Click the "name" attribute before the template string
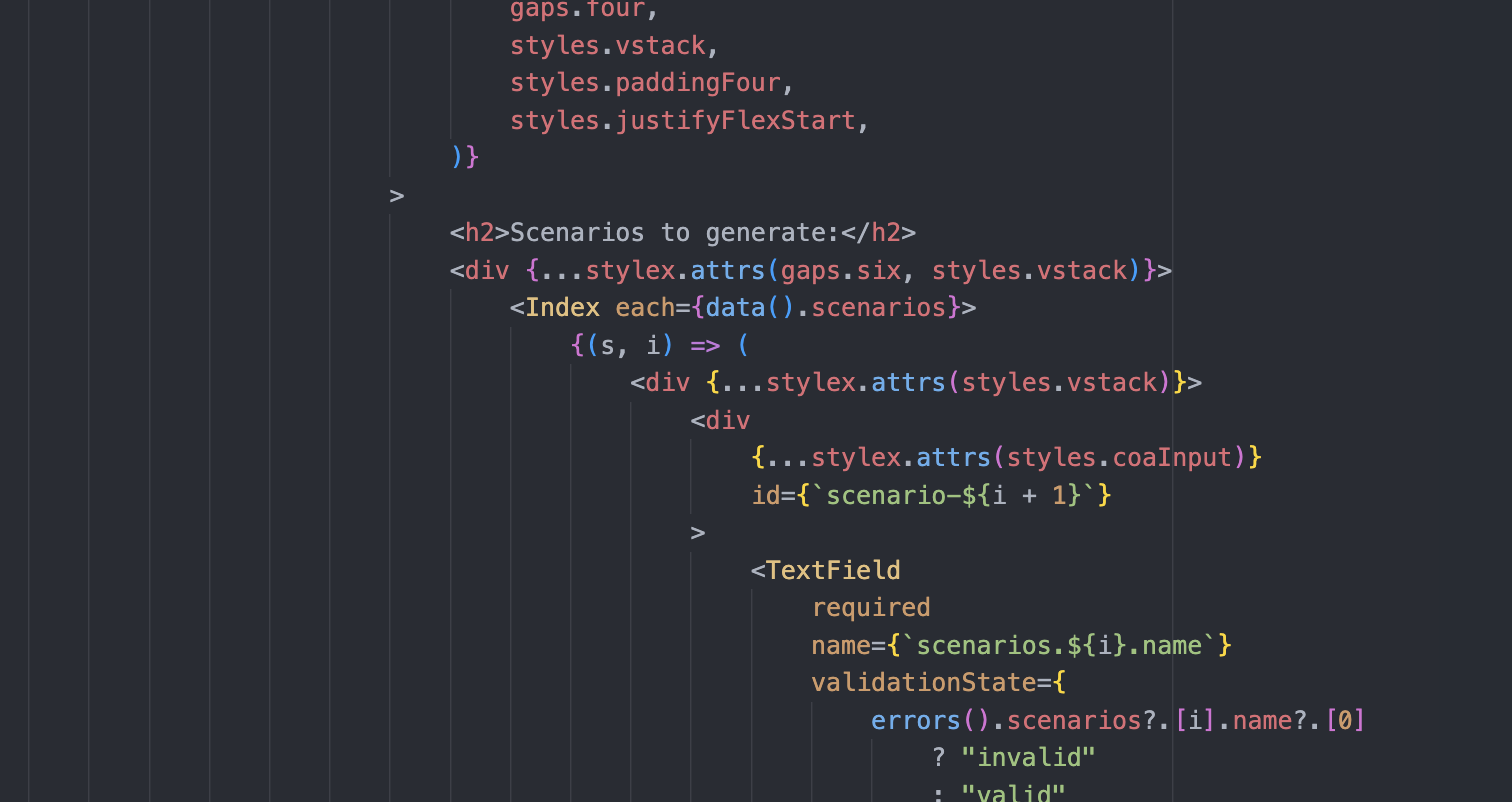Screen dimensions: 1512x802 coord(841,645)
